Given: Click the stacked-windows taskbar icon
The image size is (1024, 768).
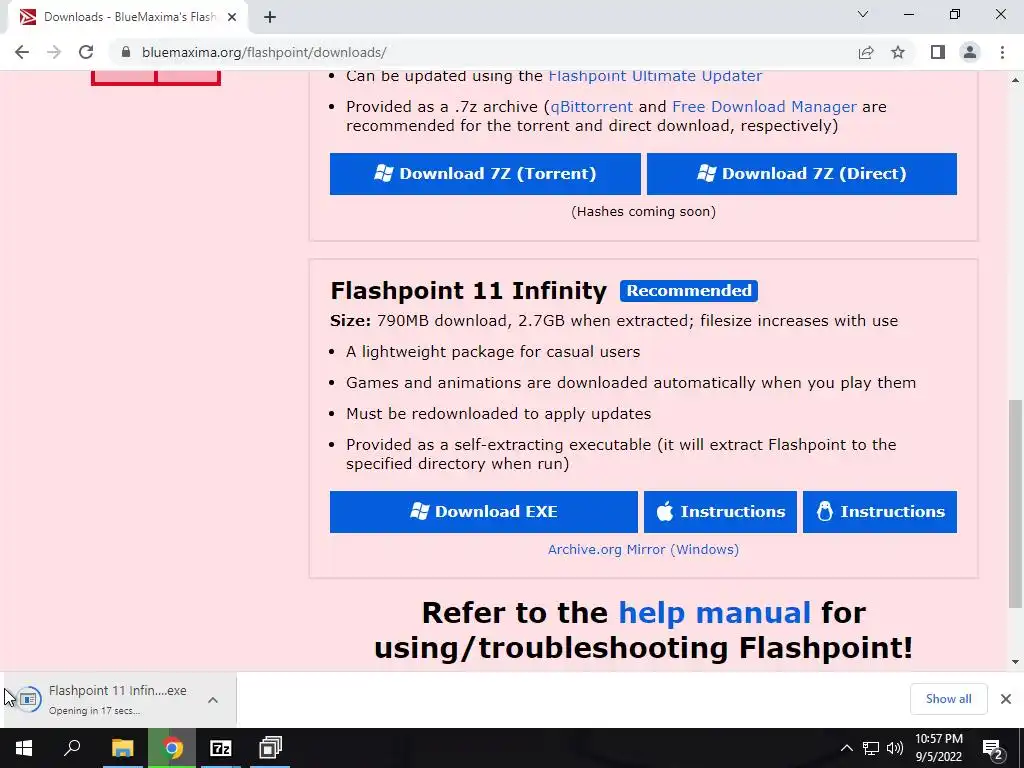Looking at the screenshot, I should pos(270,748).
